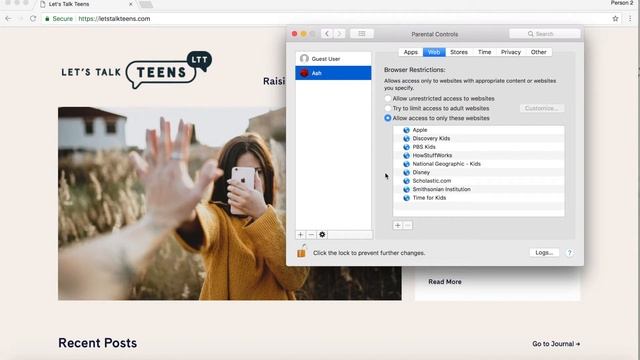This screenshot has height=360, width=640.
Task: Click the Let's Talk Teens logo
Action: [137, 70]
